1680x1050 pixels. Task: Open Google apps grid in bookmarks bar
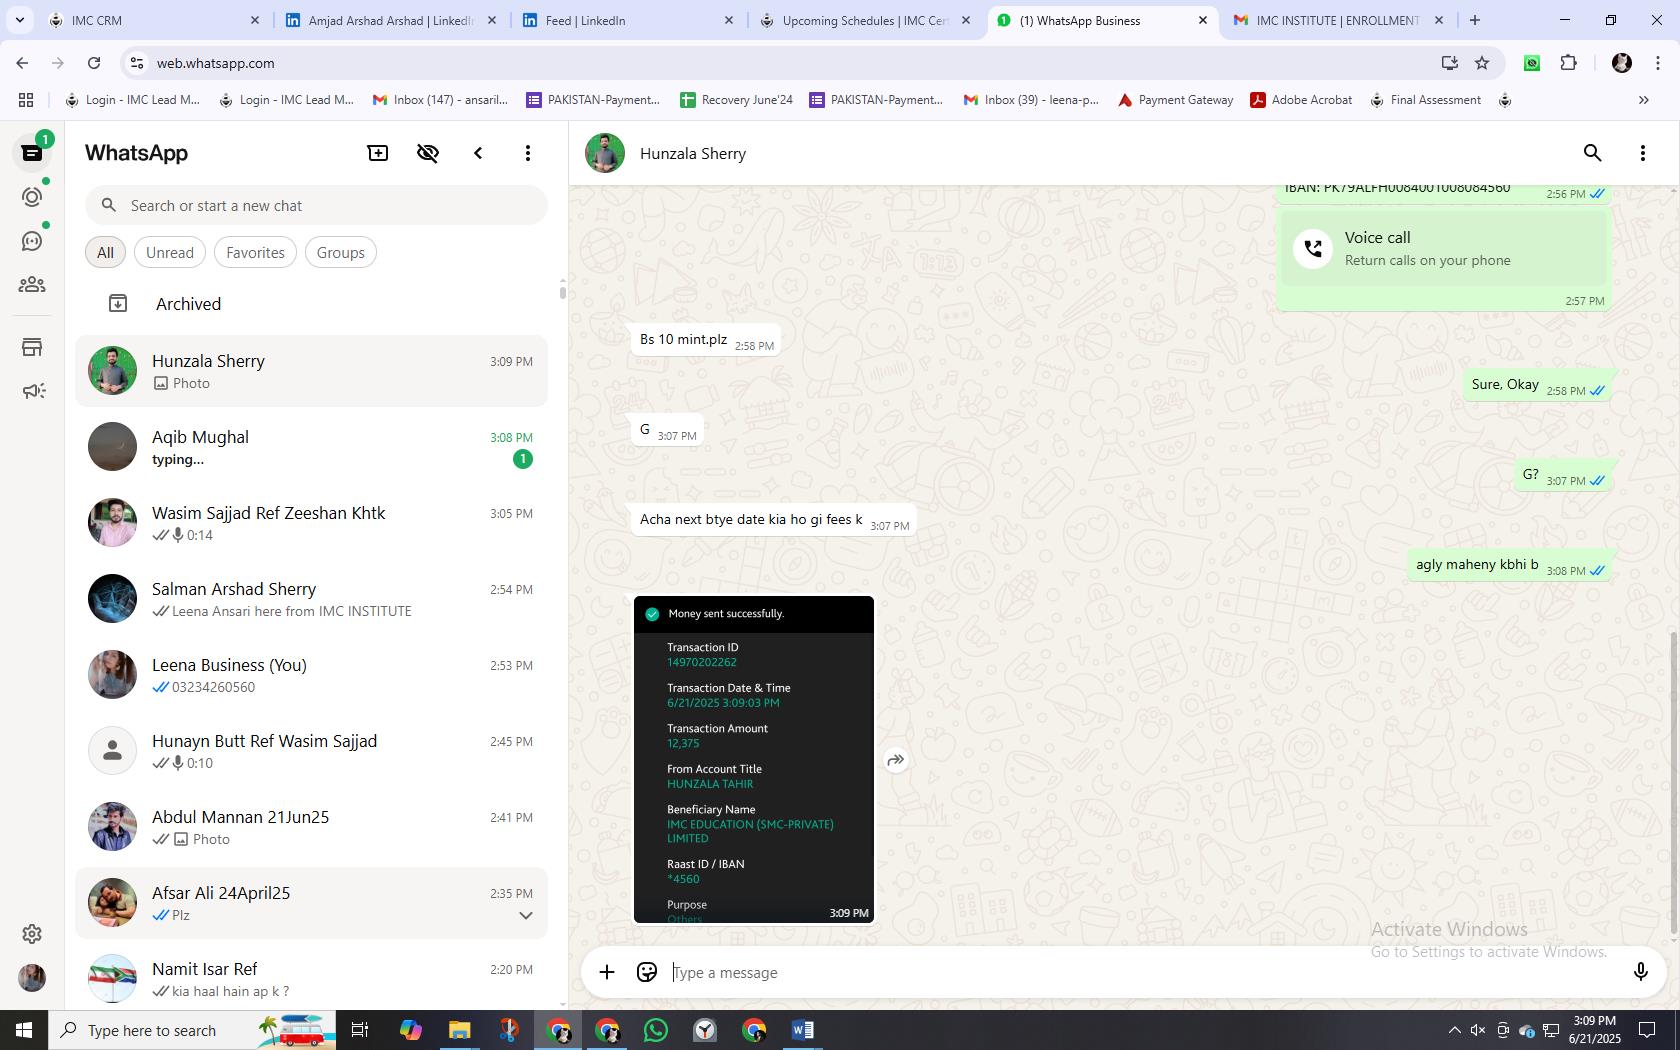coord(26,100)
